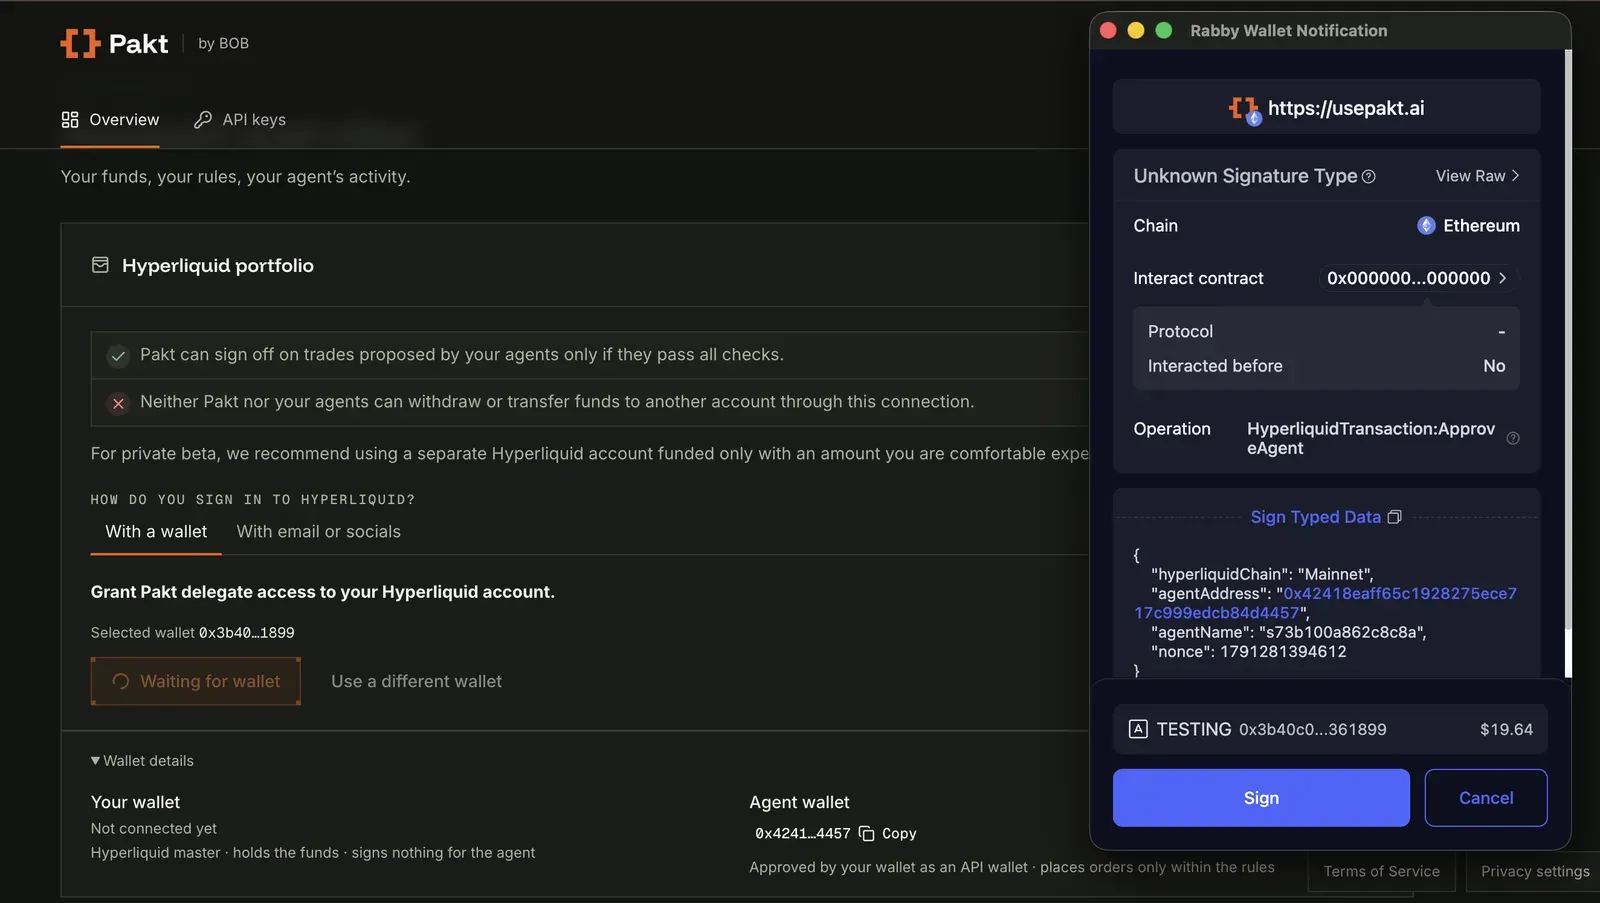Open Privacy settings

1535,872
